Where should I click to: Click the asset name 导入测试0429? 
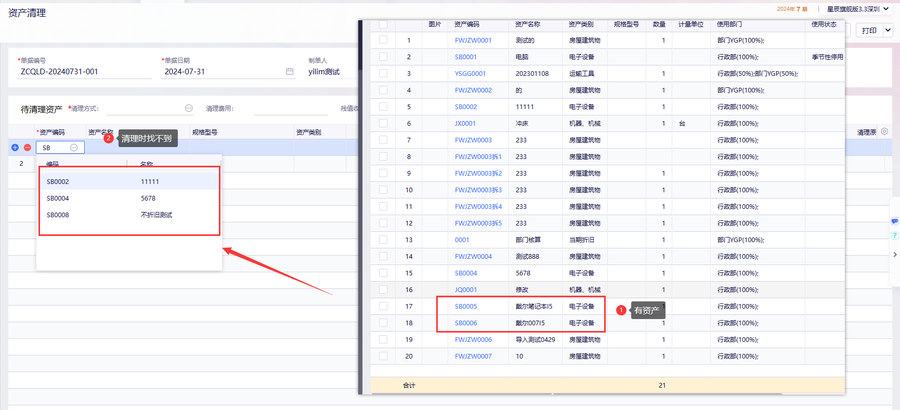tap(534, 340)
